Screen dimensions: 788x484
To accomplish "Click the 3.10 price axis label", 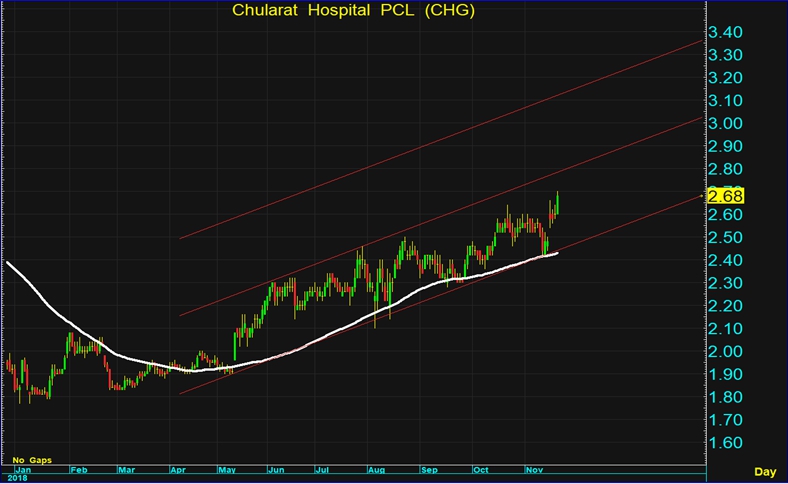I will (725, 101).
